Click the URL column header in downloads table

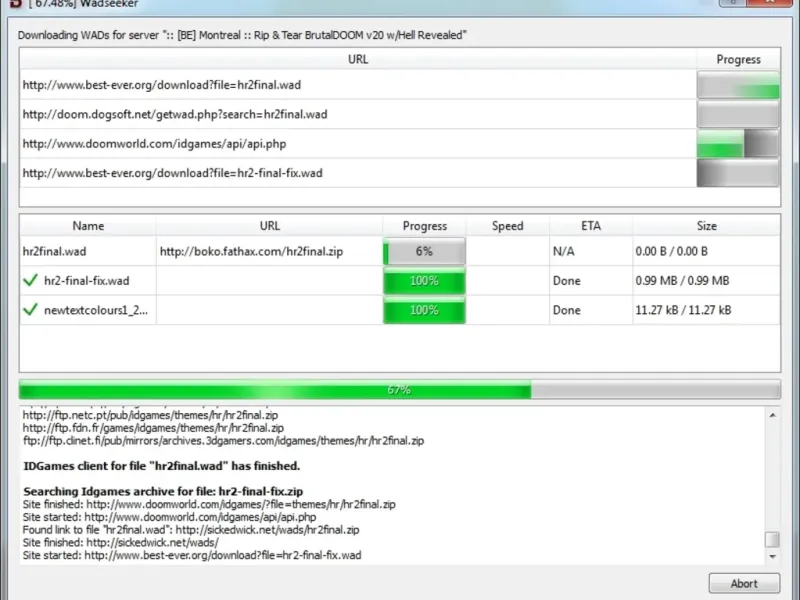(269, 226)
